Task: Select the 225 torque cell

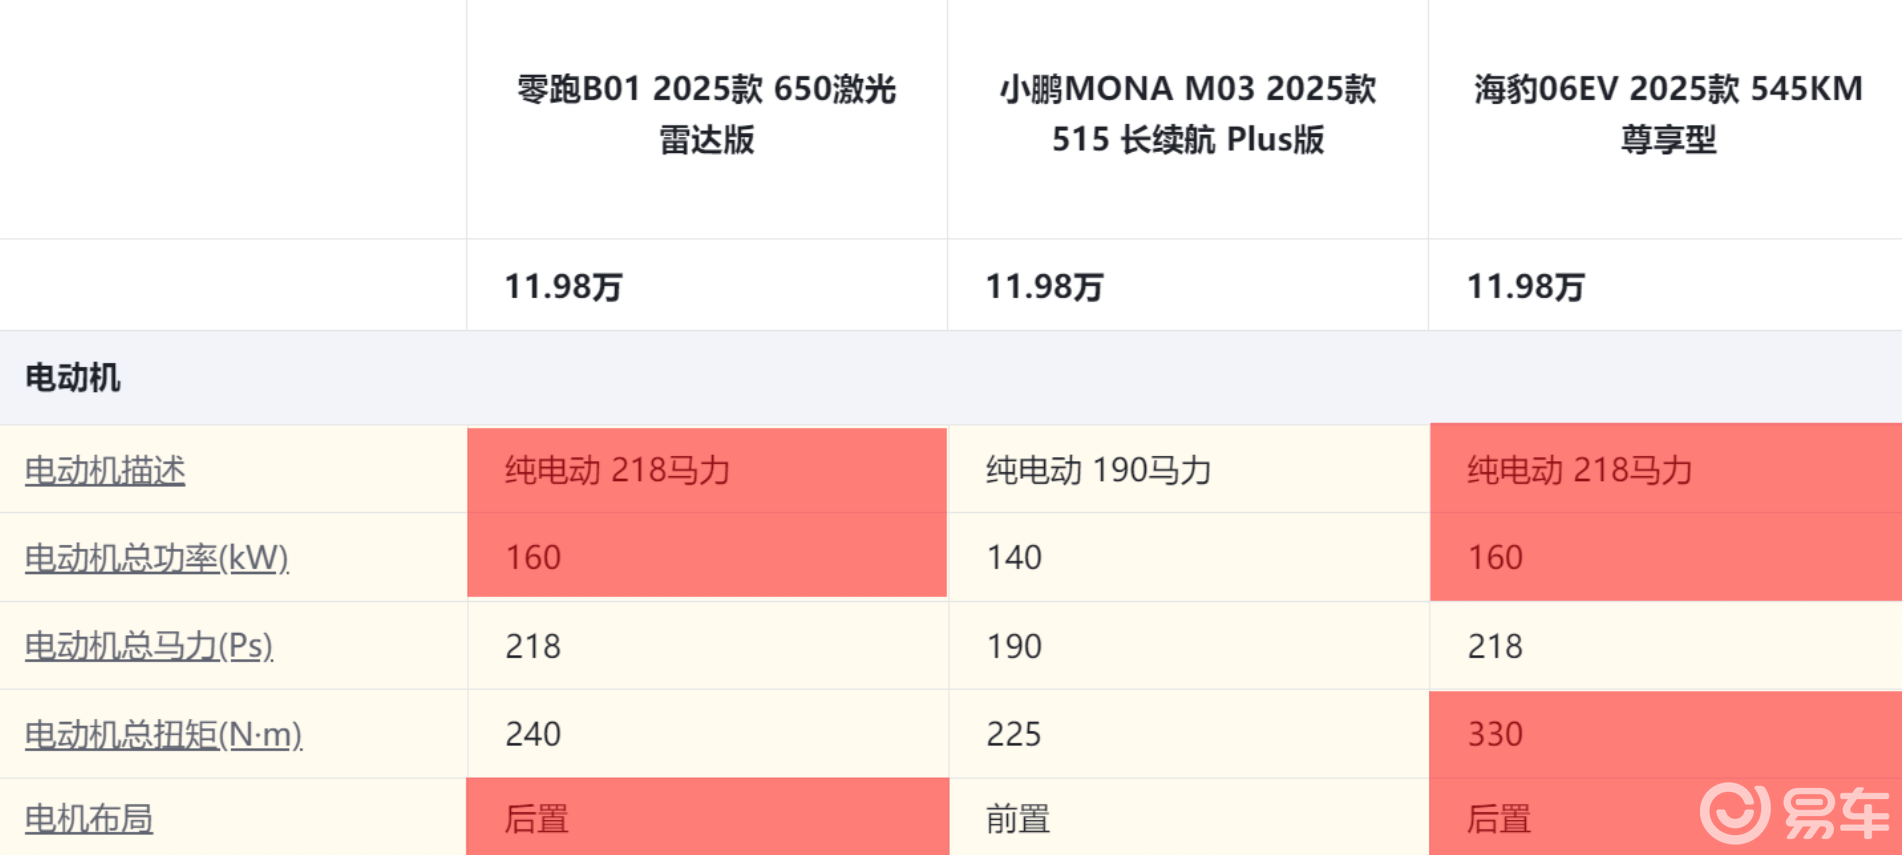Action: 1014,734
